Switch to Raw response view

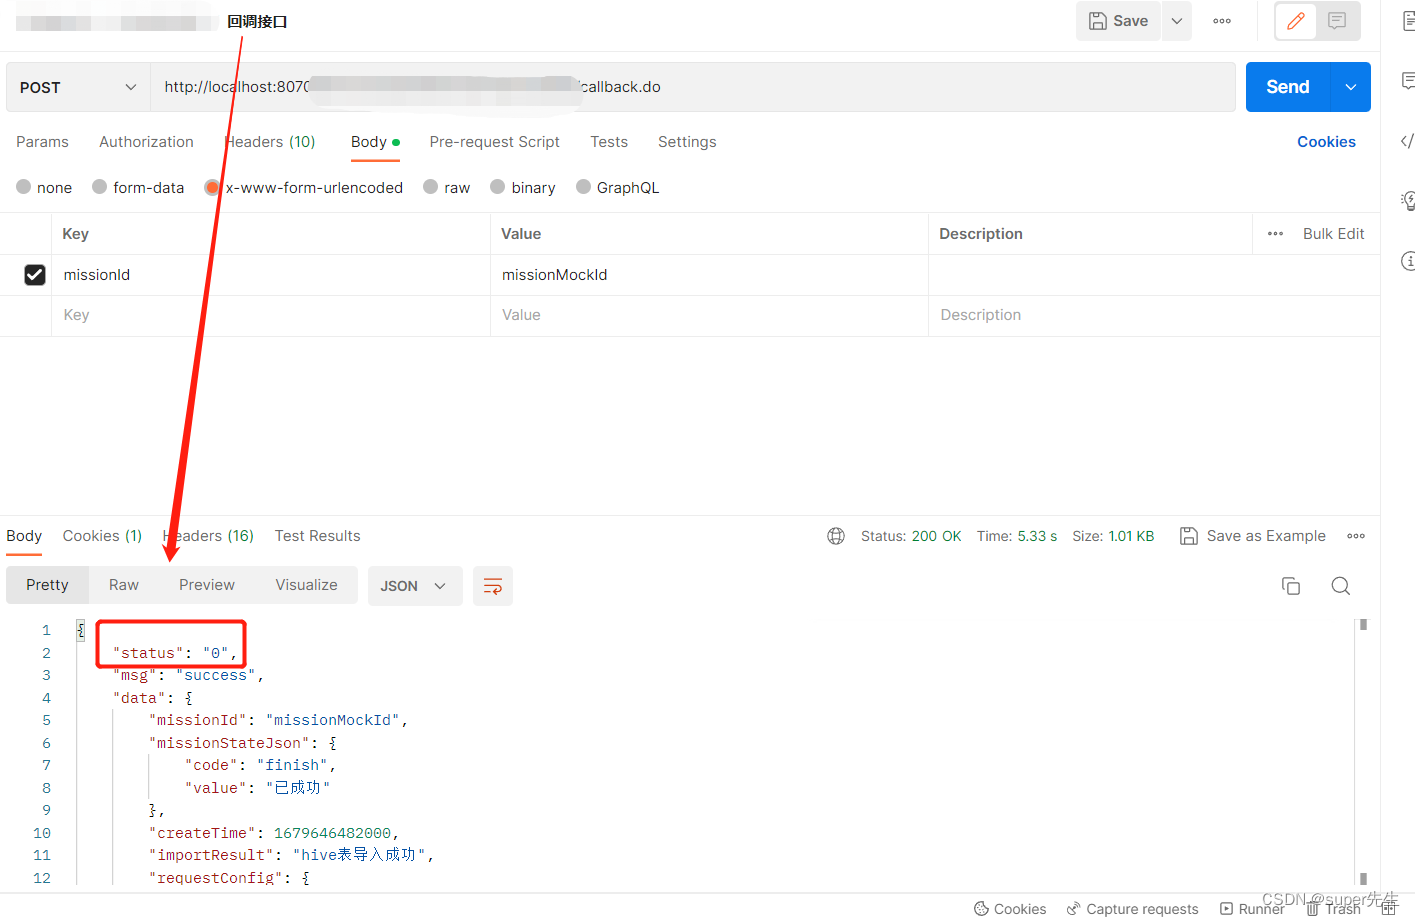tap(124, 585)
